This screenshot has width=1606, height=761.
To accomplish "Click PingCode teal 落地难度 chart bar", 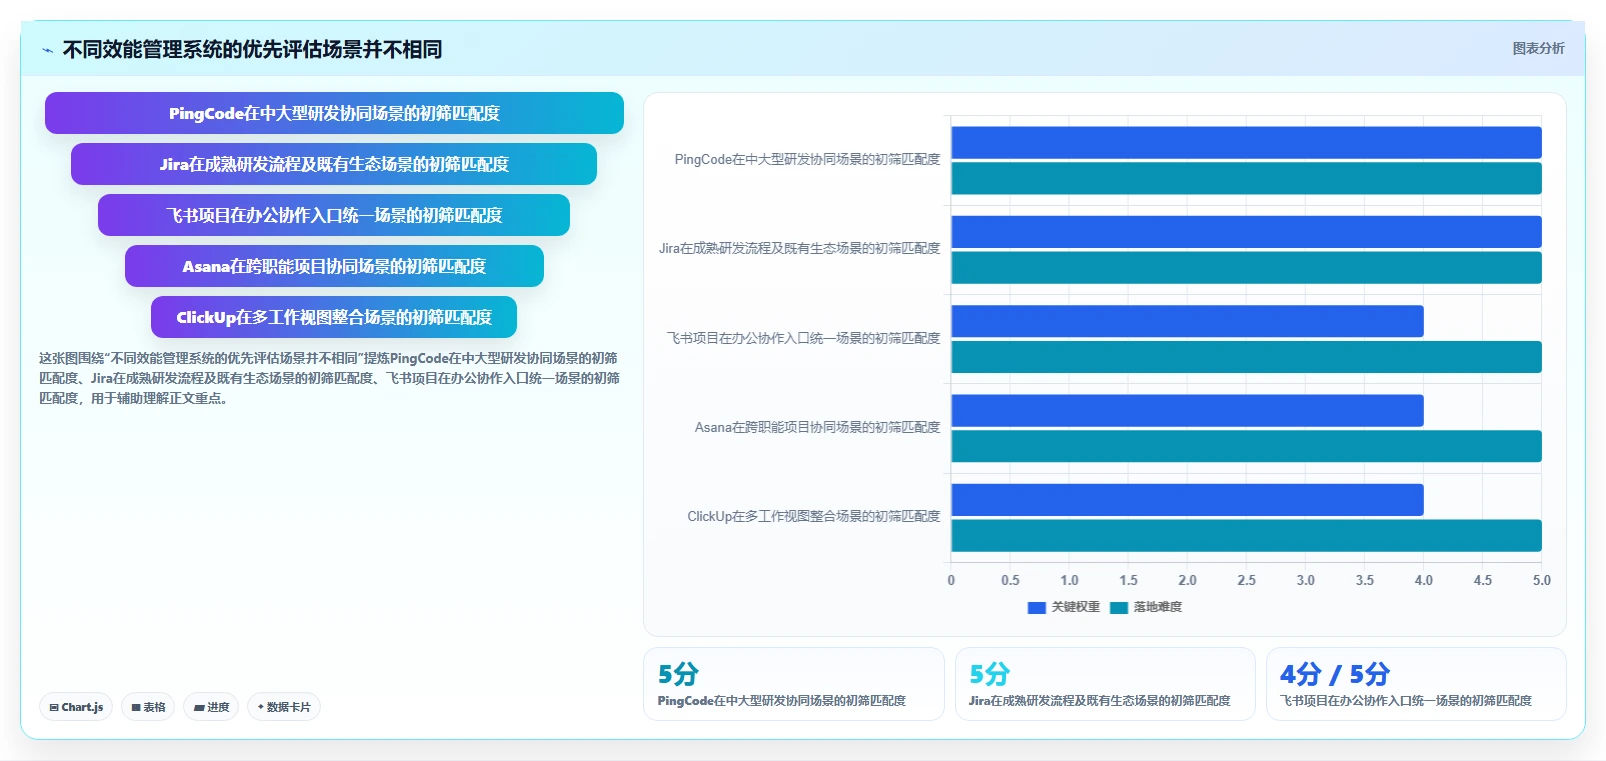I will 1246,178.
